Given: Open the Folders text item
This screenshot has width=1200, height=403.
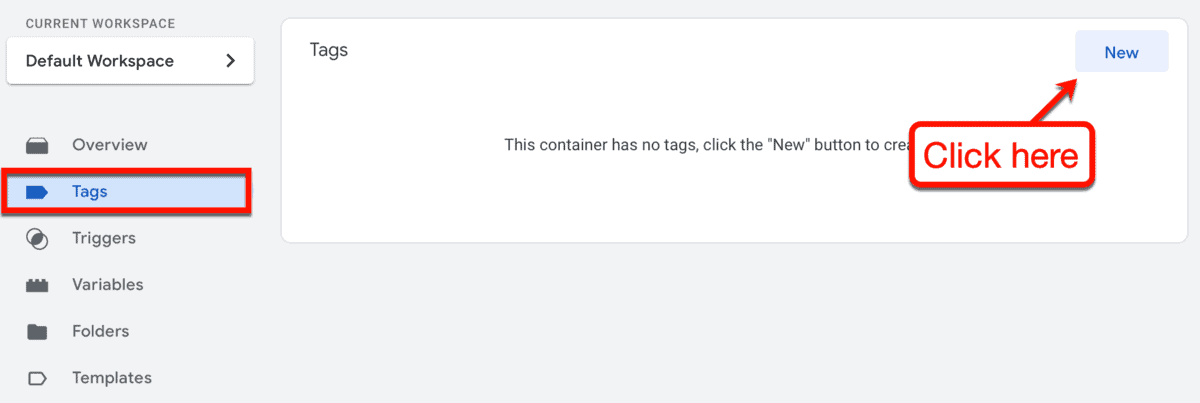Looking at the screenshot, I should (100, 331).
